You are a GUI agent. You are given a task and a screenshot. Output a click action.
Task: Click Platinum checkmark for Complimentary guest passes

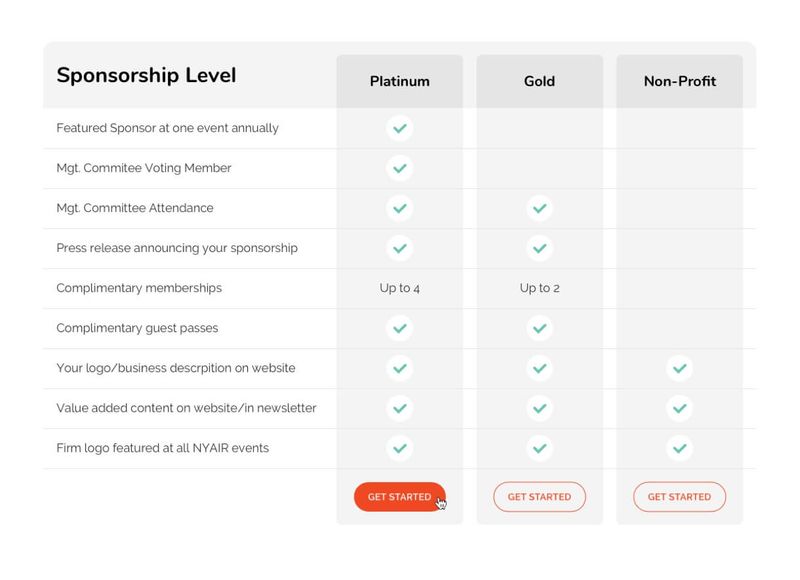399,328
